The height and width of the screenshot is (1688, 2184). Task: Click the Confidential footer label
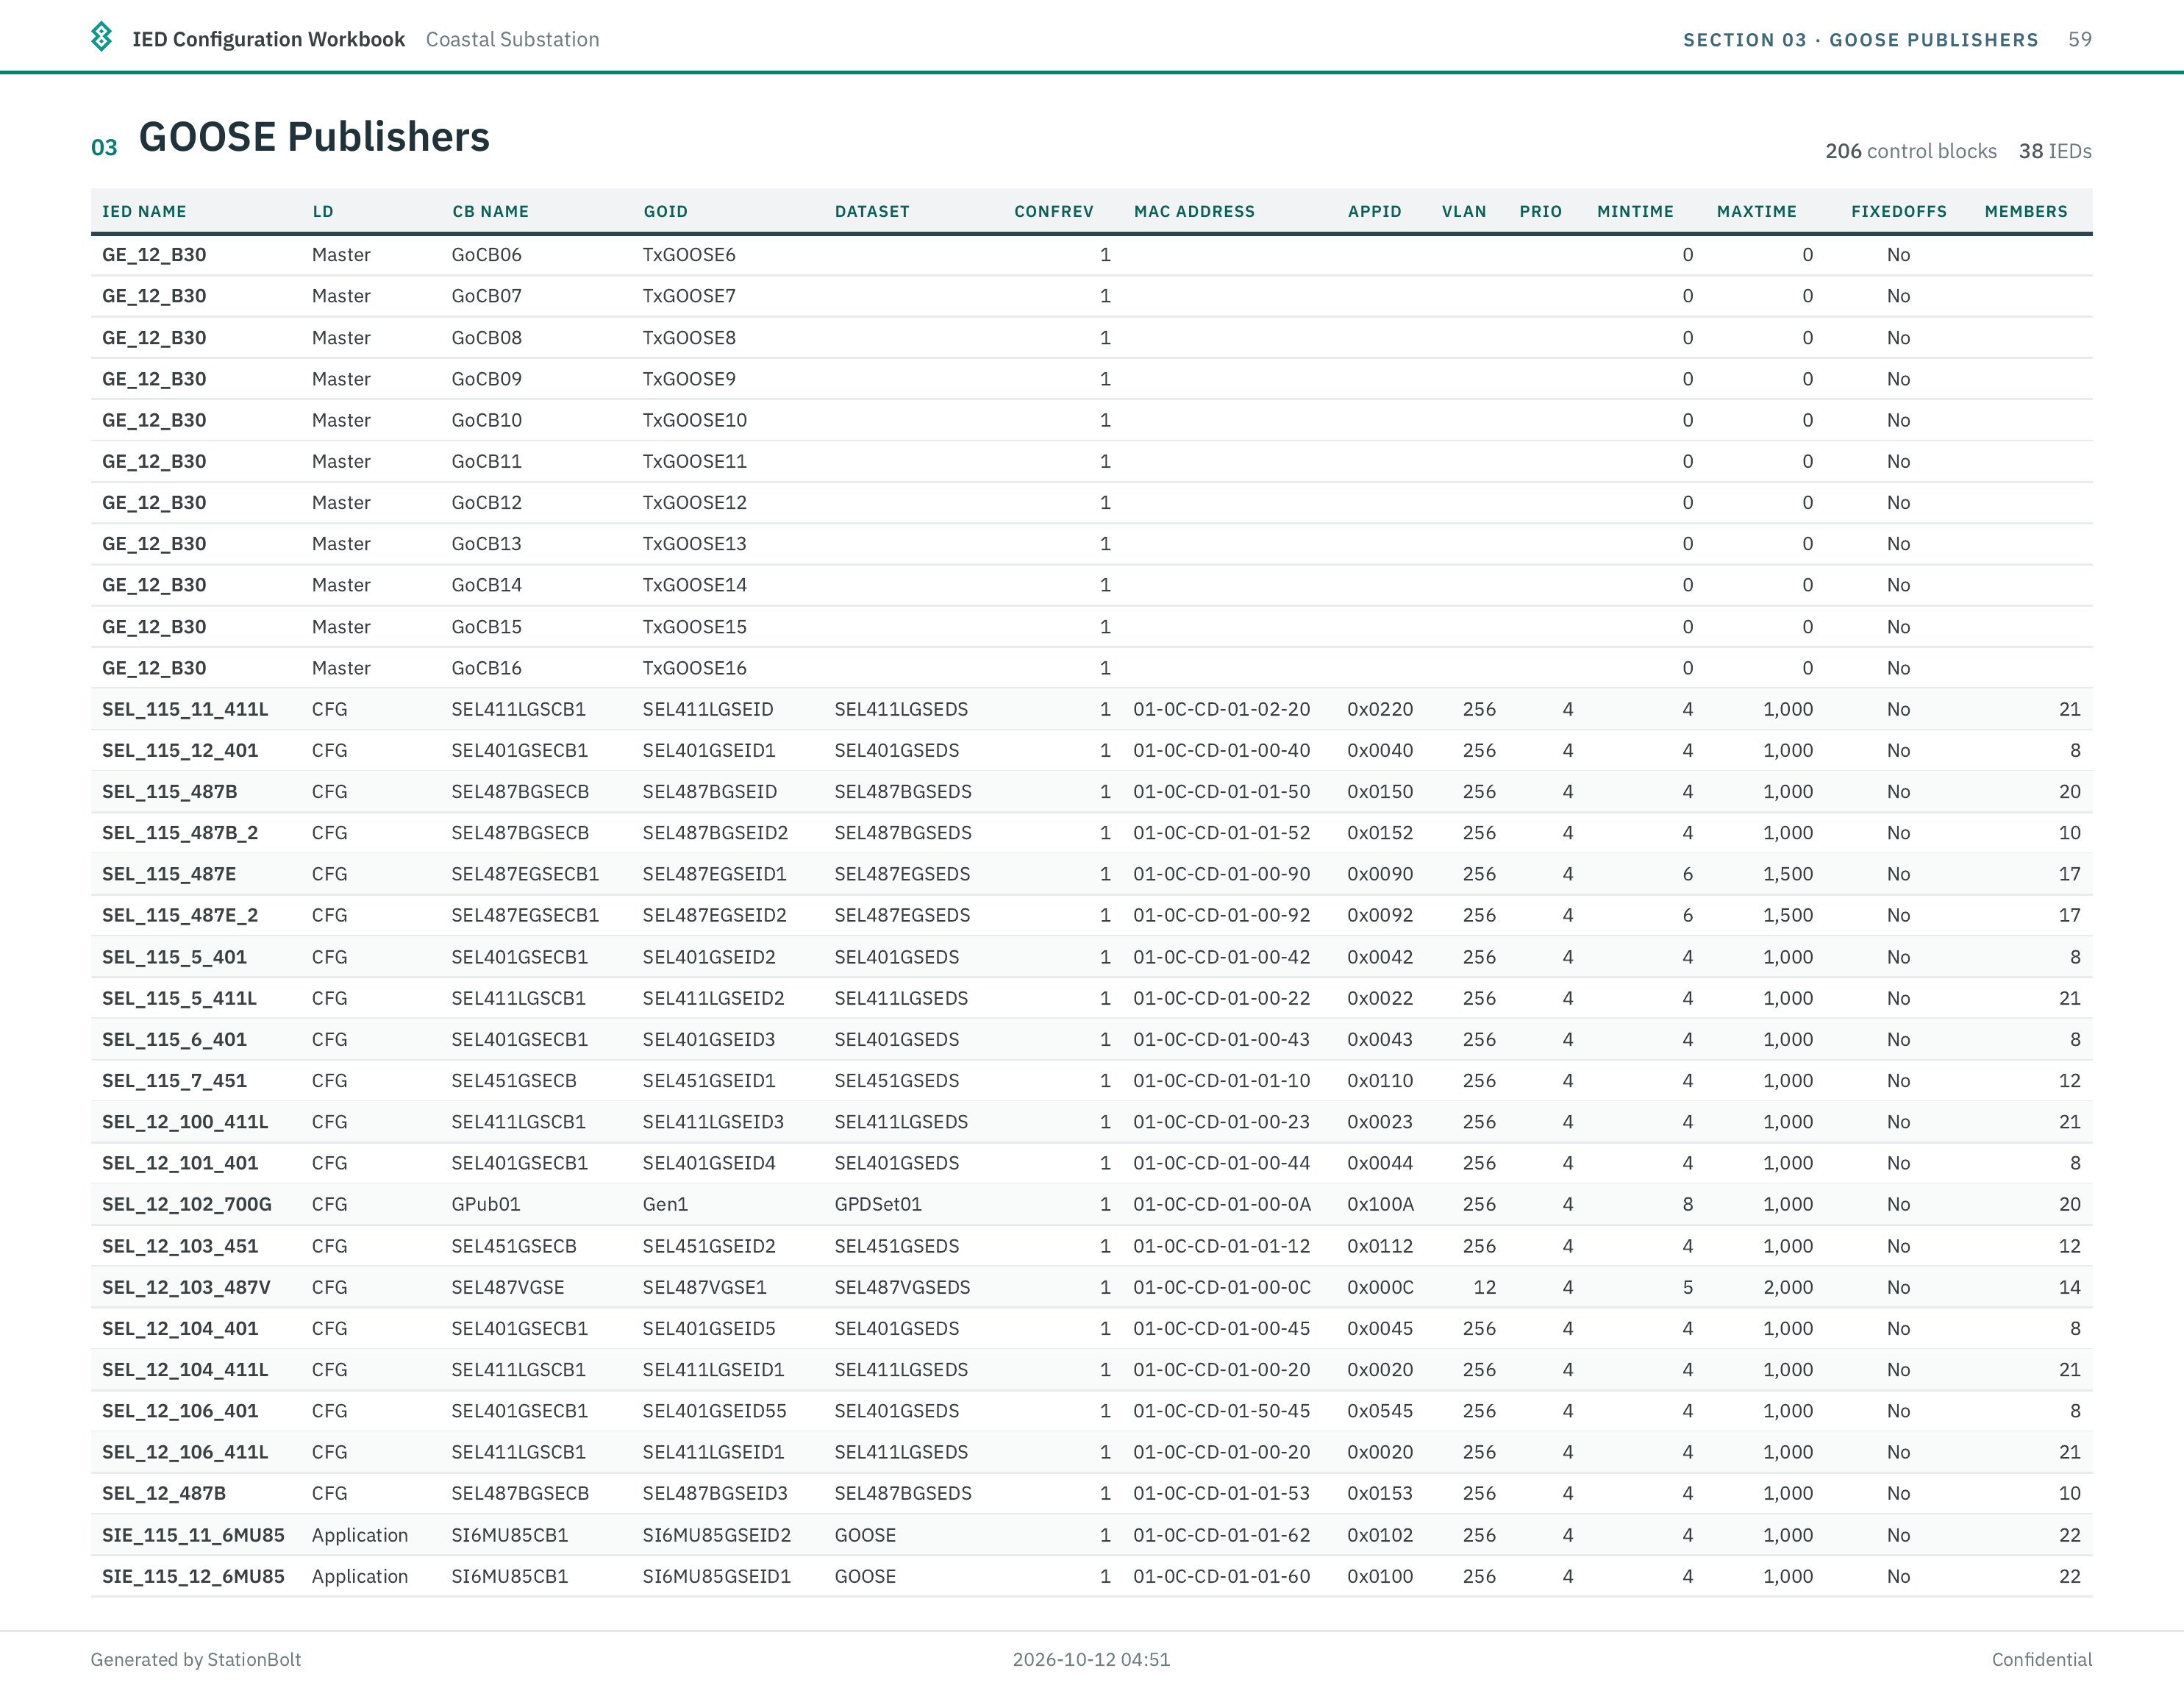pyautogui.click(x=2041, y=1659)
